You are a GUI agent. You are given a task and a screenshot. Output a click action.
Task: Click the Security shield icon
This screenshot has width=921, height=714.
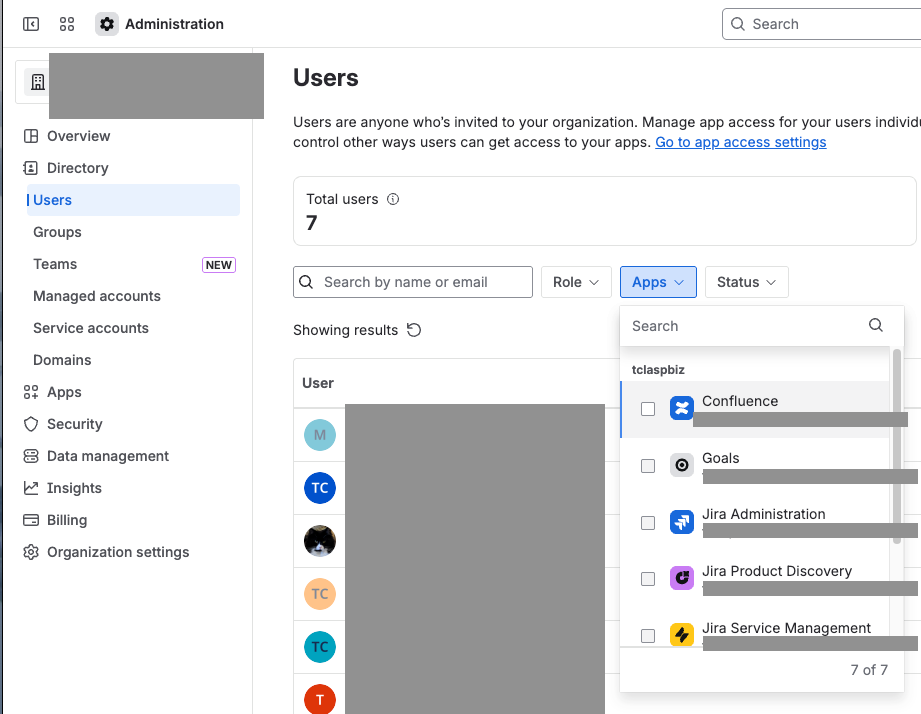[x=31, y=424]
